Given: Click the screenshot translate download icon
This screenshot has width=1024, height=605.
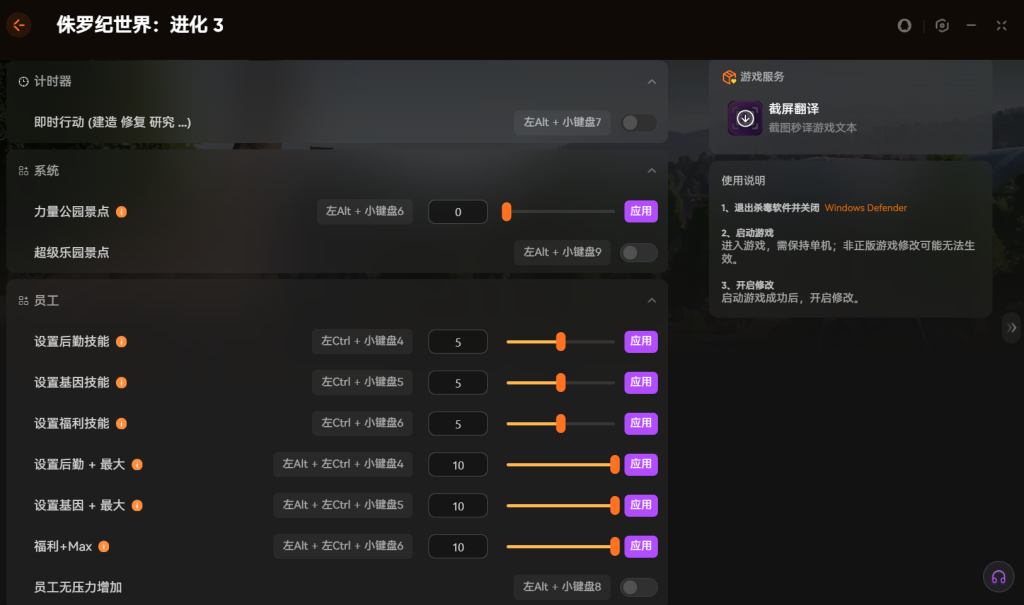Looking at the screenshot, I should 745,118.
